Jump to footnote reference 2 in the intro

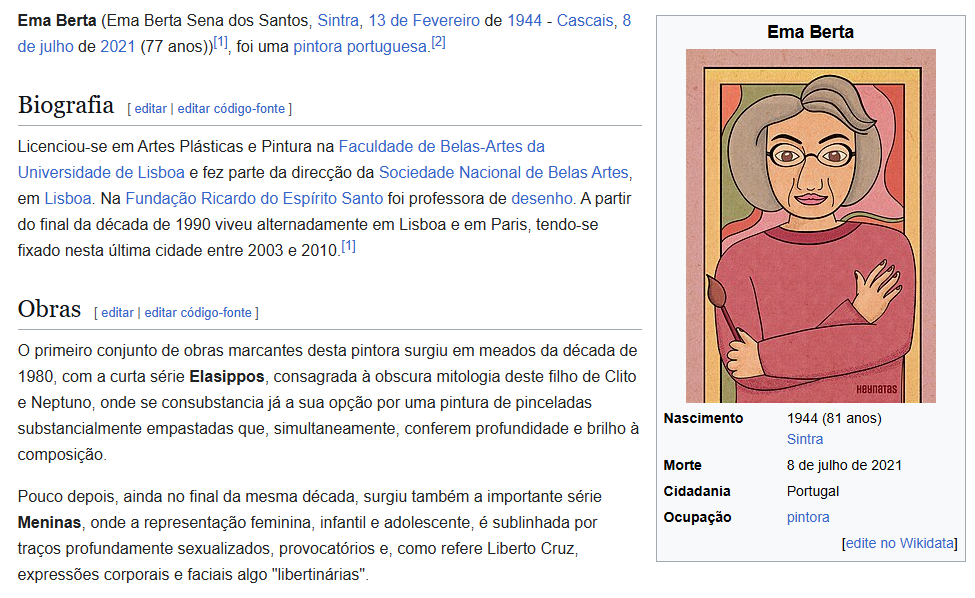point(438,43)
